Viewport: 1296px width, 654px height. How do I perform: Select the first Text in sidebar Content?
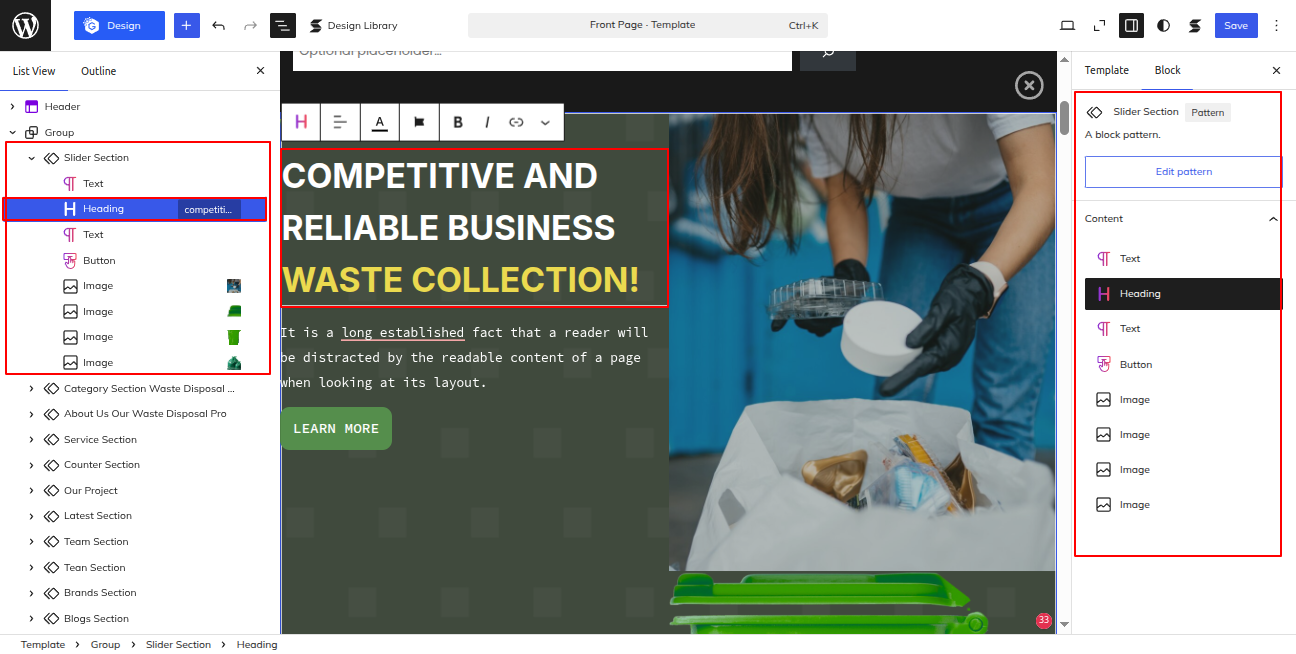tap(1183, 259)
